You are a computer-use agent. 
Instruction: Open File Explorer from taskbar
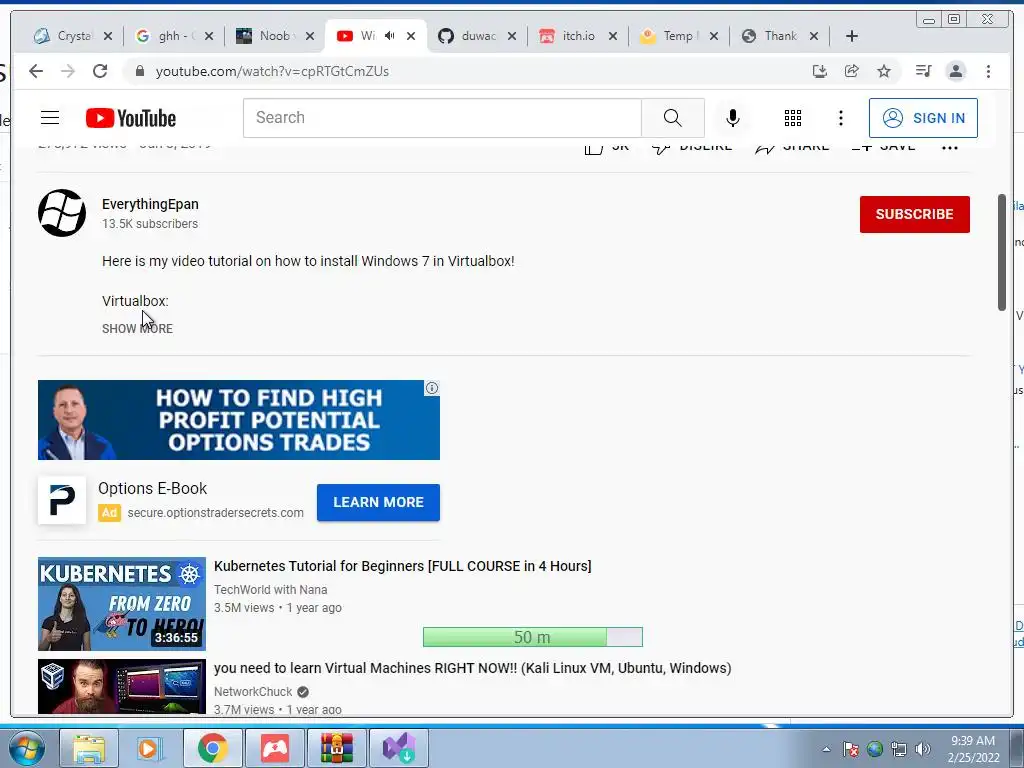point(89,748)
